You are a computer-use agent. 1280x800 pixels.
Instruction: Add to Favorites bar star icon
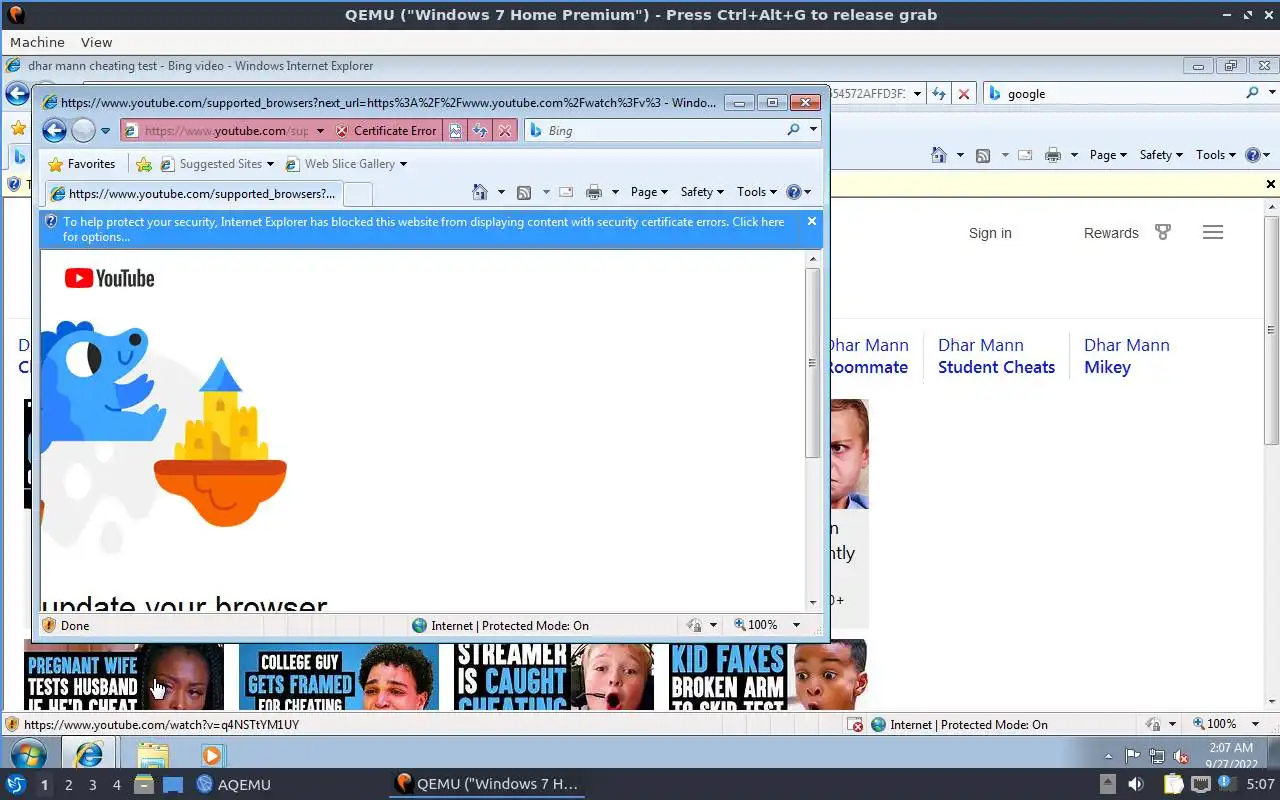(144, 164)
